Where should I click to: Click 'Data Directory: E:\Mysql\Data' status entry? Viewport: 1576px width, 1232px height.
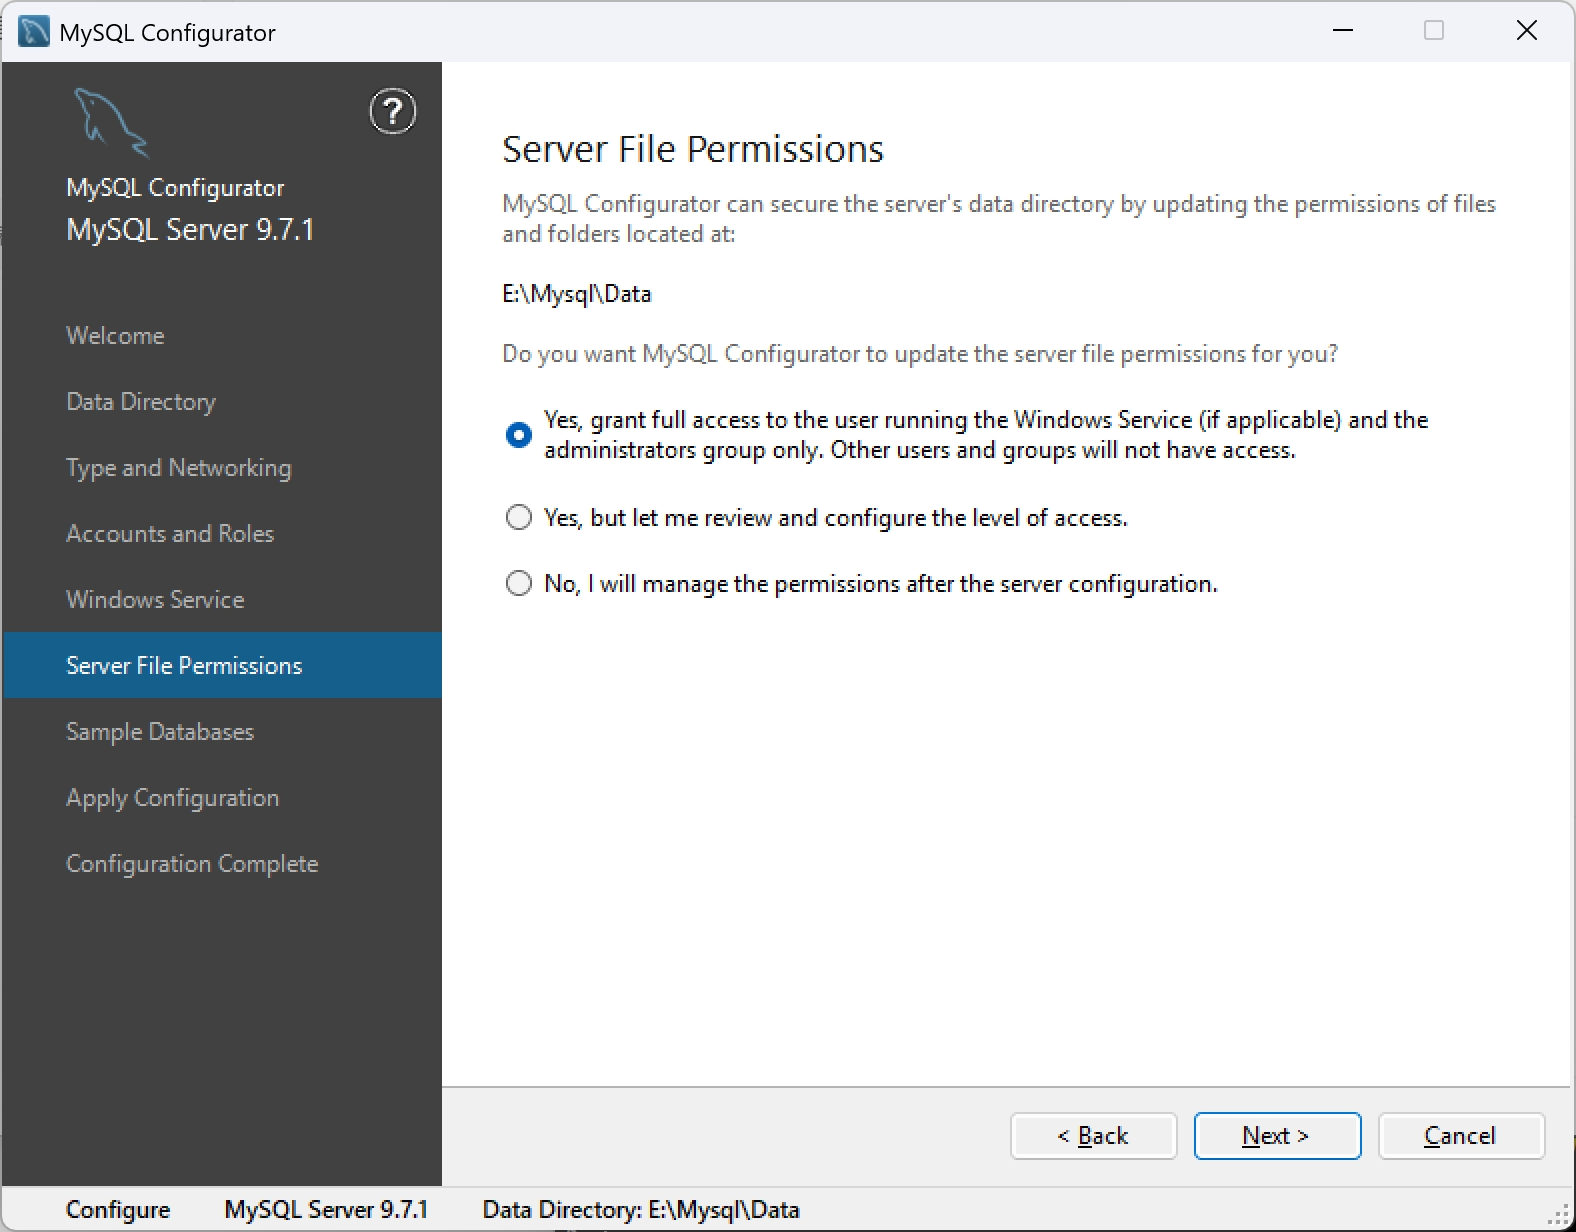pyautogui.click(x=641, y=1210)
